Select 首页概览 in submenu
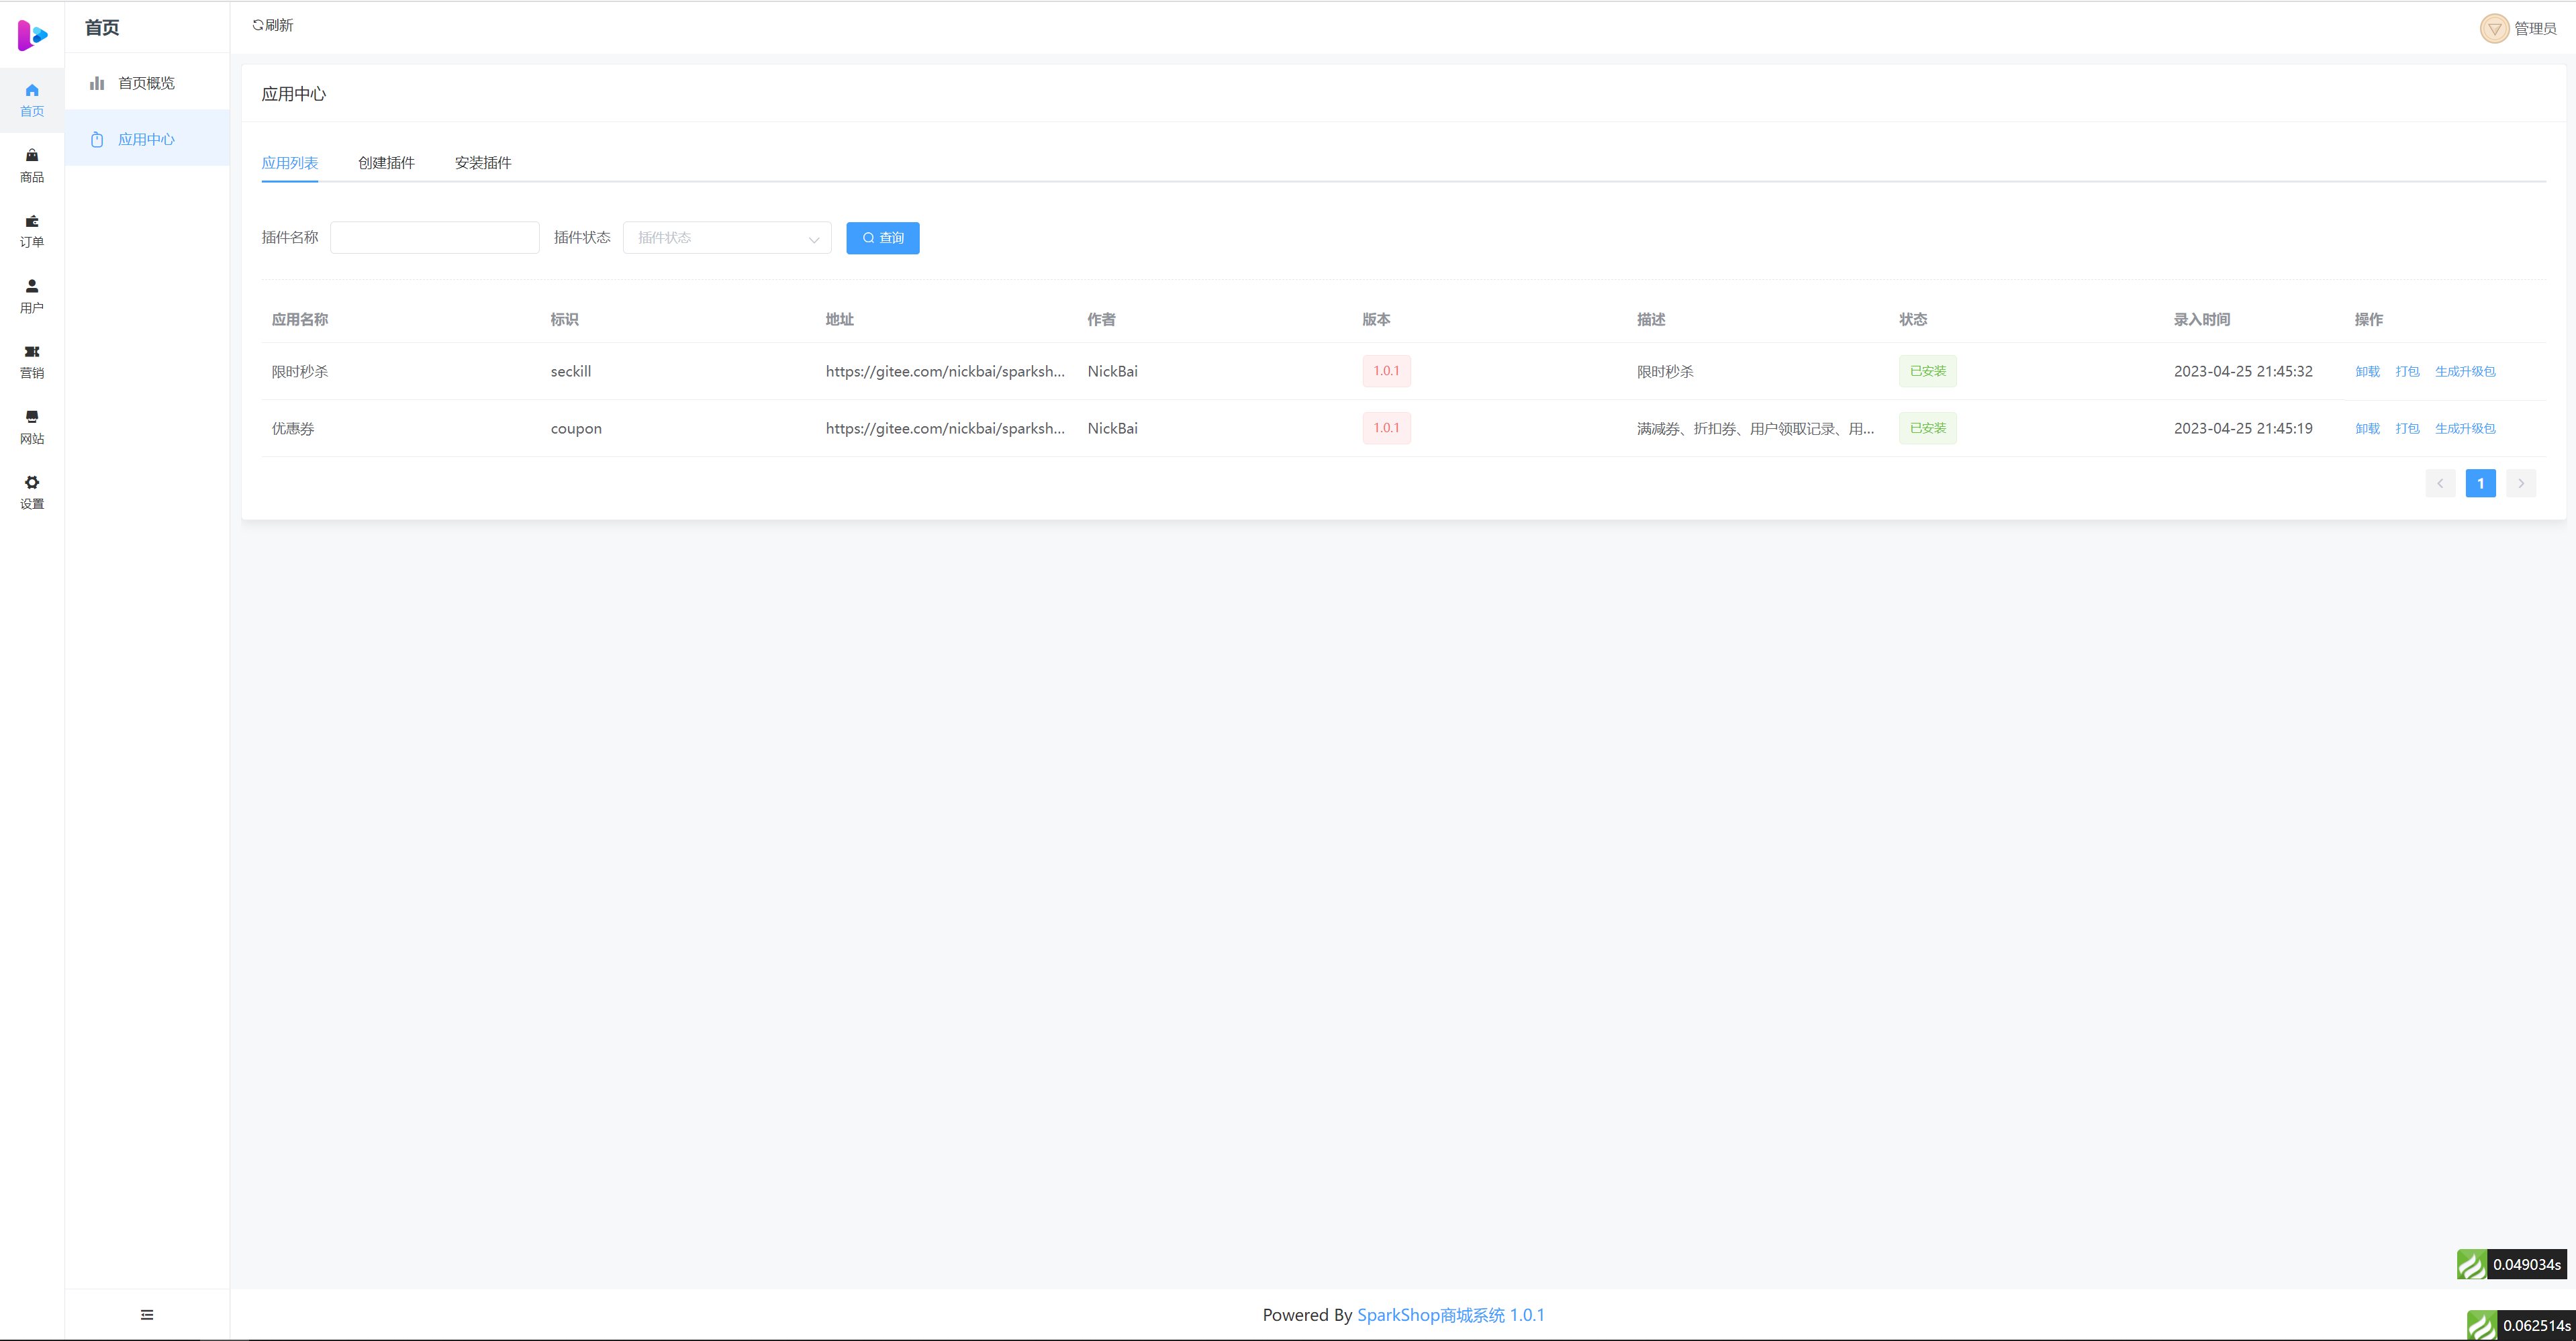The height and width of the screenshot is (1341, 2576). 146,83
